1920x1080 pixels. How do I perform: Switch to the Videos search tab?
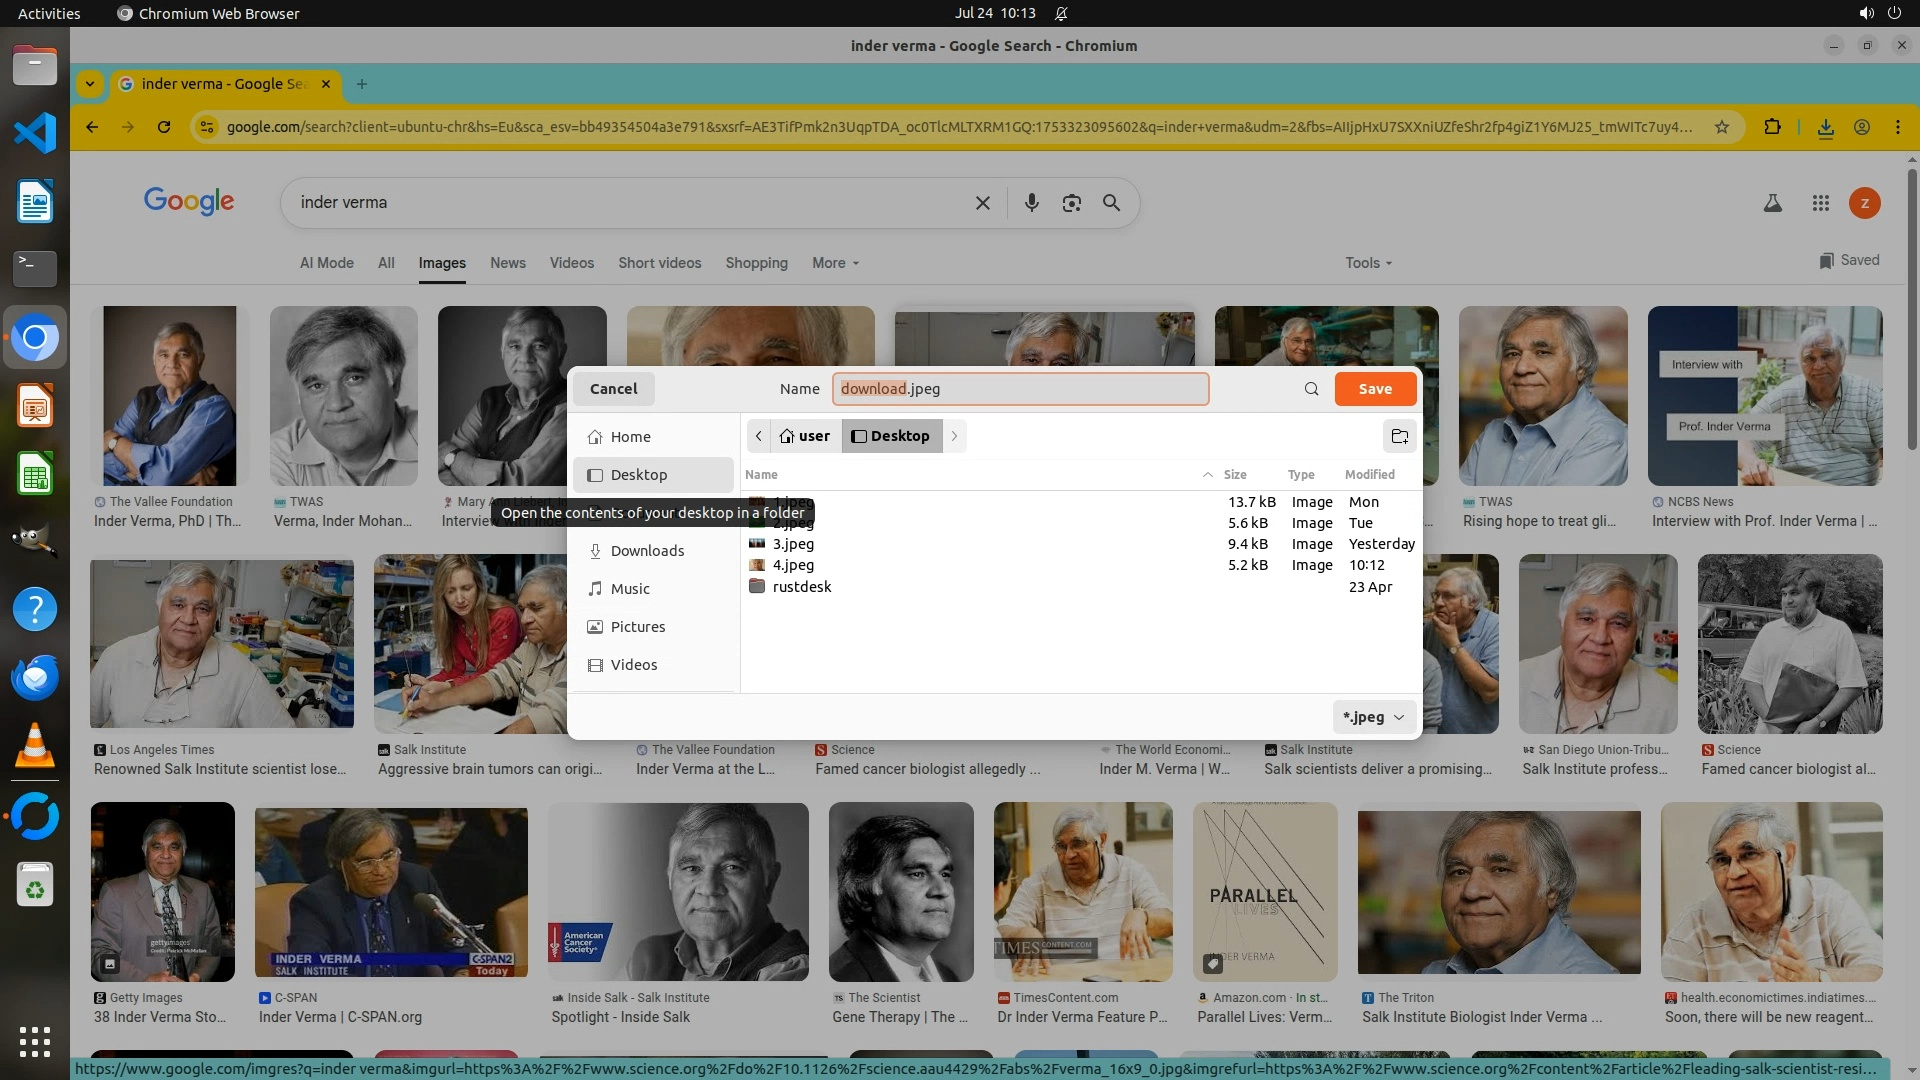coord(571,263)
